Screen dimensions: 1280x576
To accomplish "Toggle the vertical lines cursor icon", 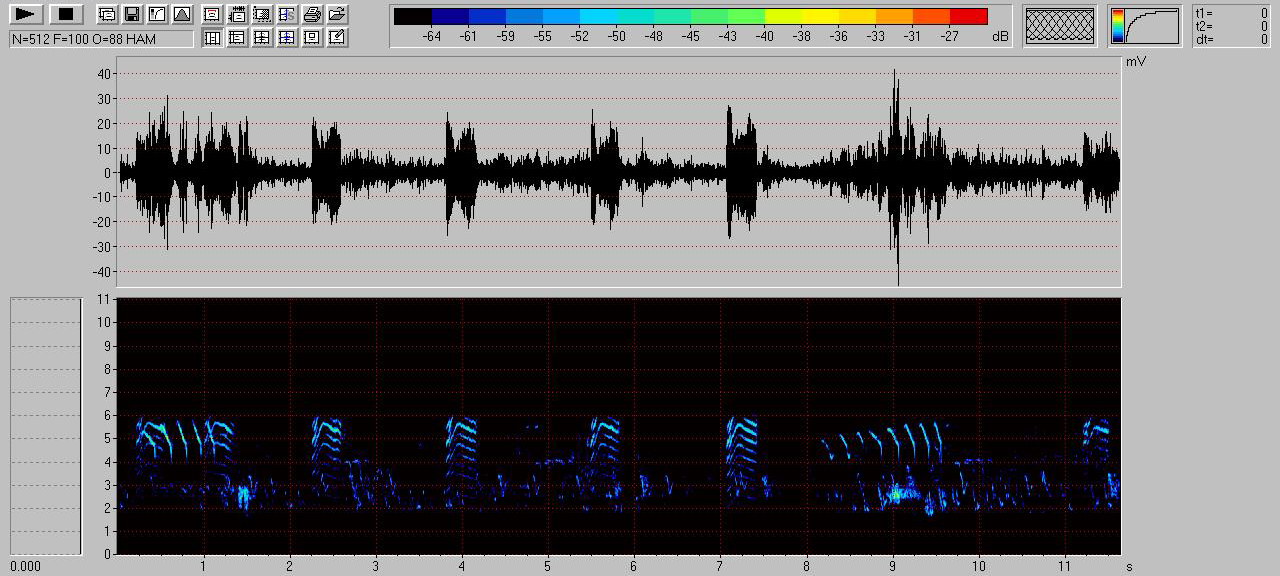I will click(x=212, y=38).
